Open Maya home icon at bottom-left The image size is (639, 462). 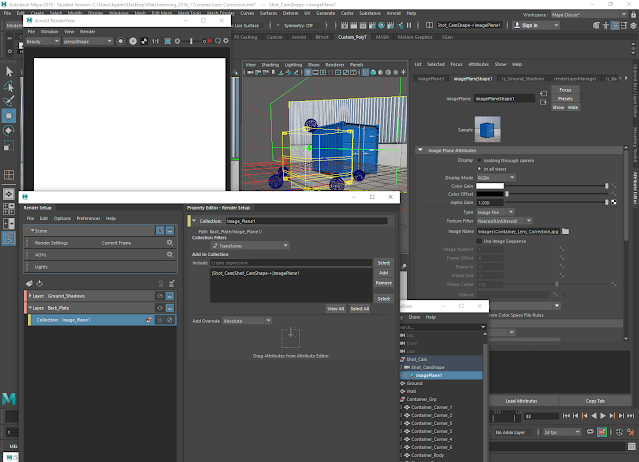[x=9, y=398]
